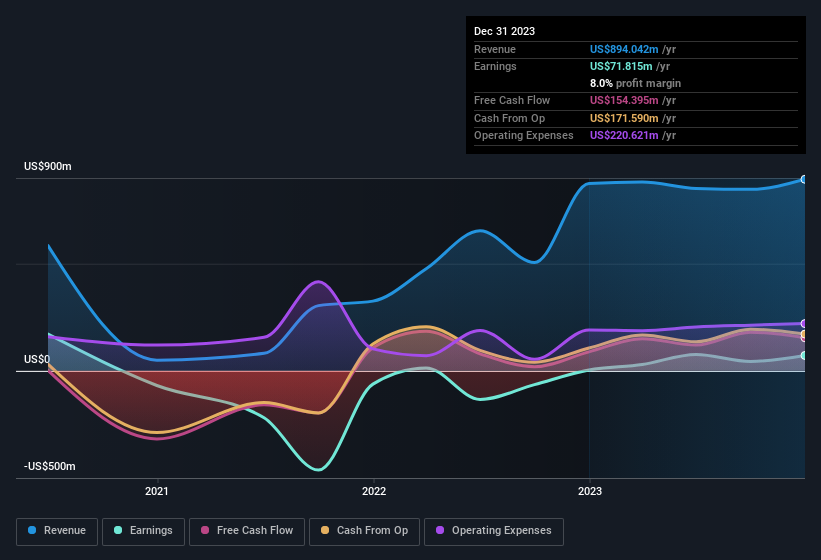Screen dimensions: 821x560
Task: Click the 8.0% profit margin text
Action: click(x=635, y=83)
